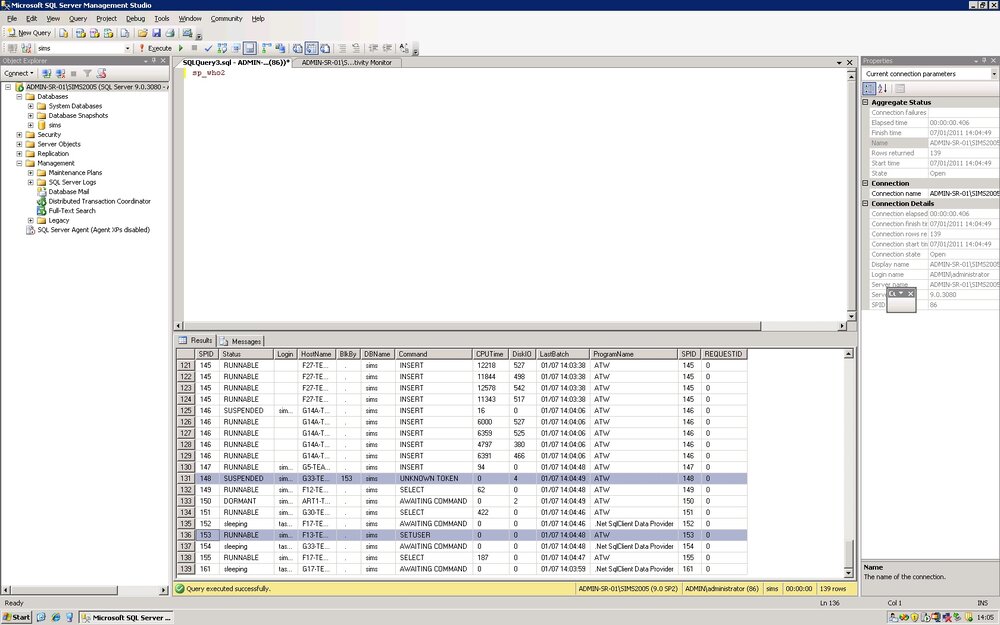Click the SETUSER cell in row 136

pyautogui.click(x=434, y=535)
